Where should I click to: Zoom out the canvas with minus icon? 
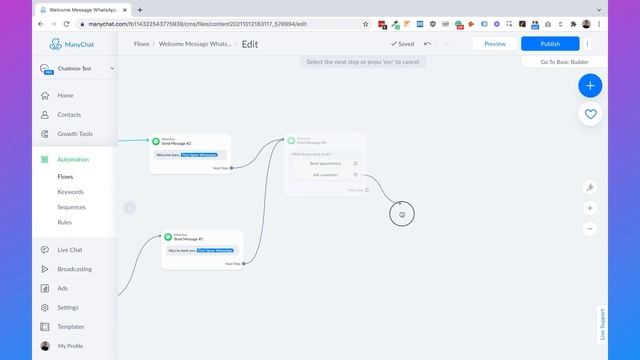tap(590, 229)
